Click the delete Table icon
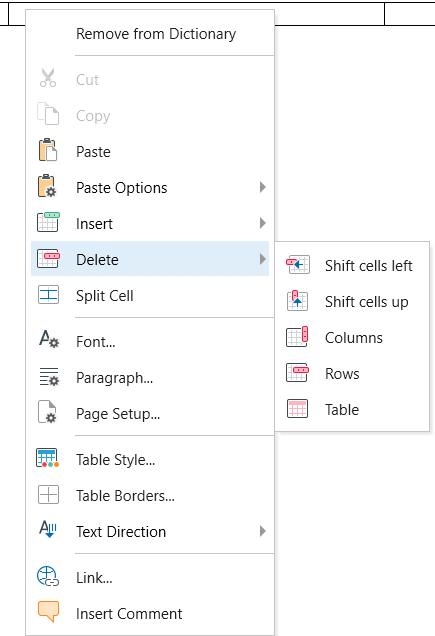Image resolution: width=435 pixels, height=636 pixels. click(297, 409)
